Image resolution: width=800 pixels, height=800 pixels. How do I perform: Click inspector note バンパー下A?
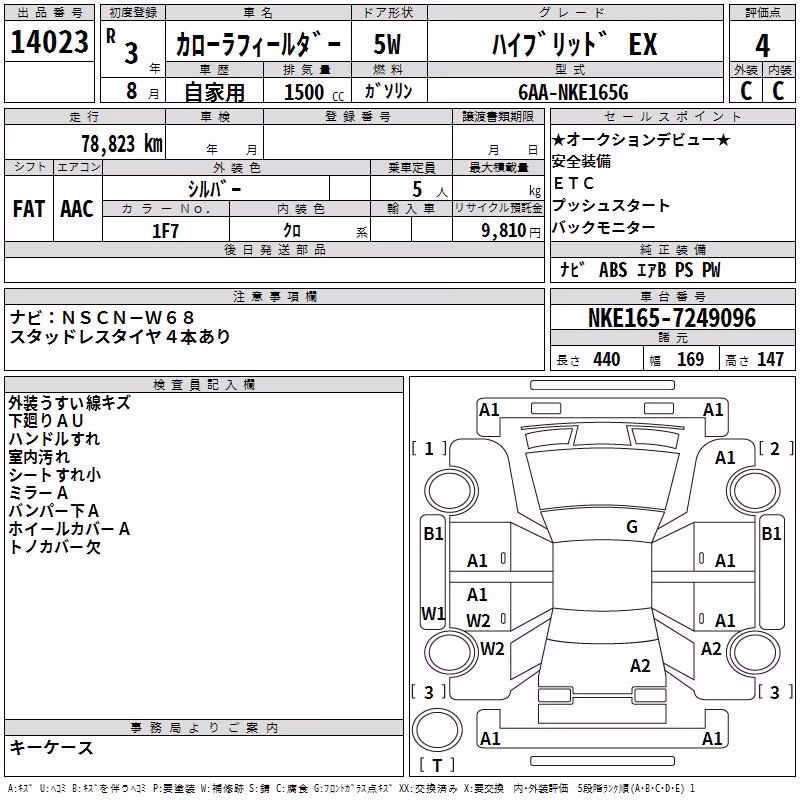(x=54, y=511)
